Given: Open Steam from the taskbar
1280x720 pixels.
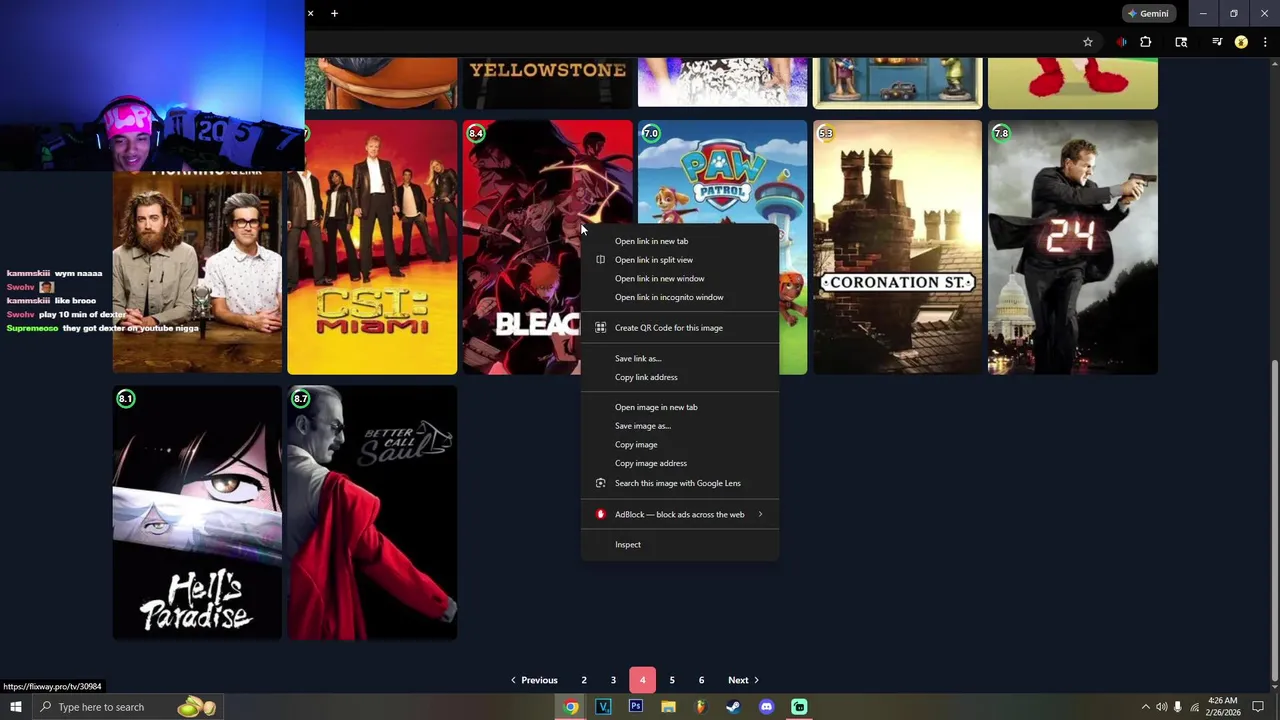Looking at the screenshot, I should (733, 707).
